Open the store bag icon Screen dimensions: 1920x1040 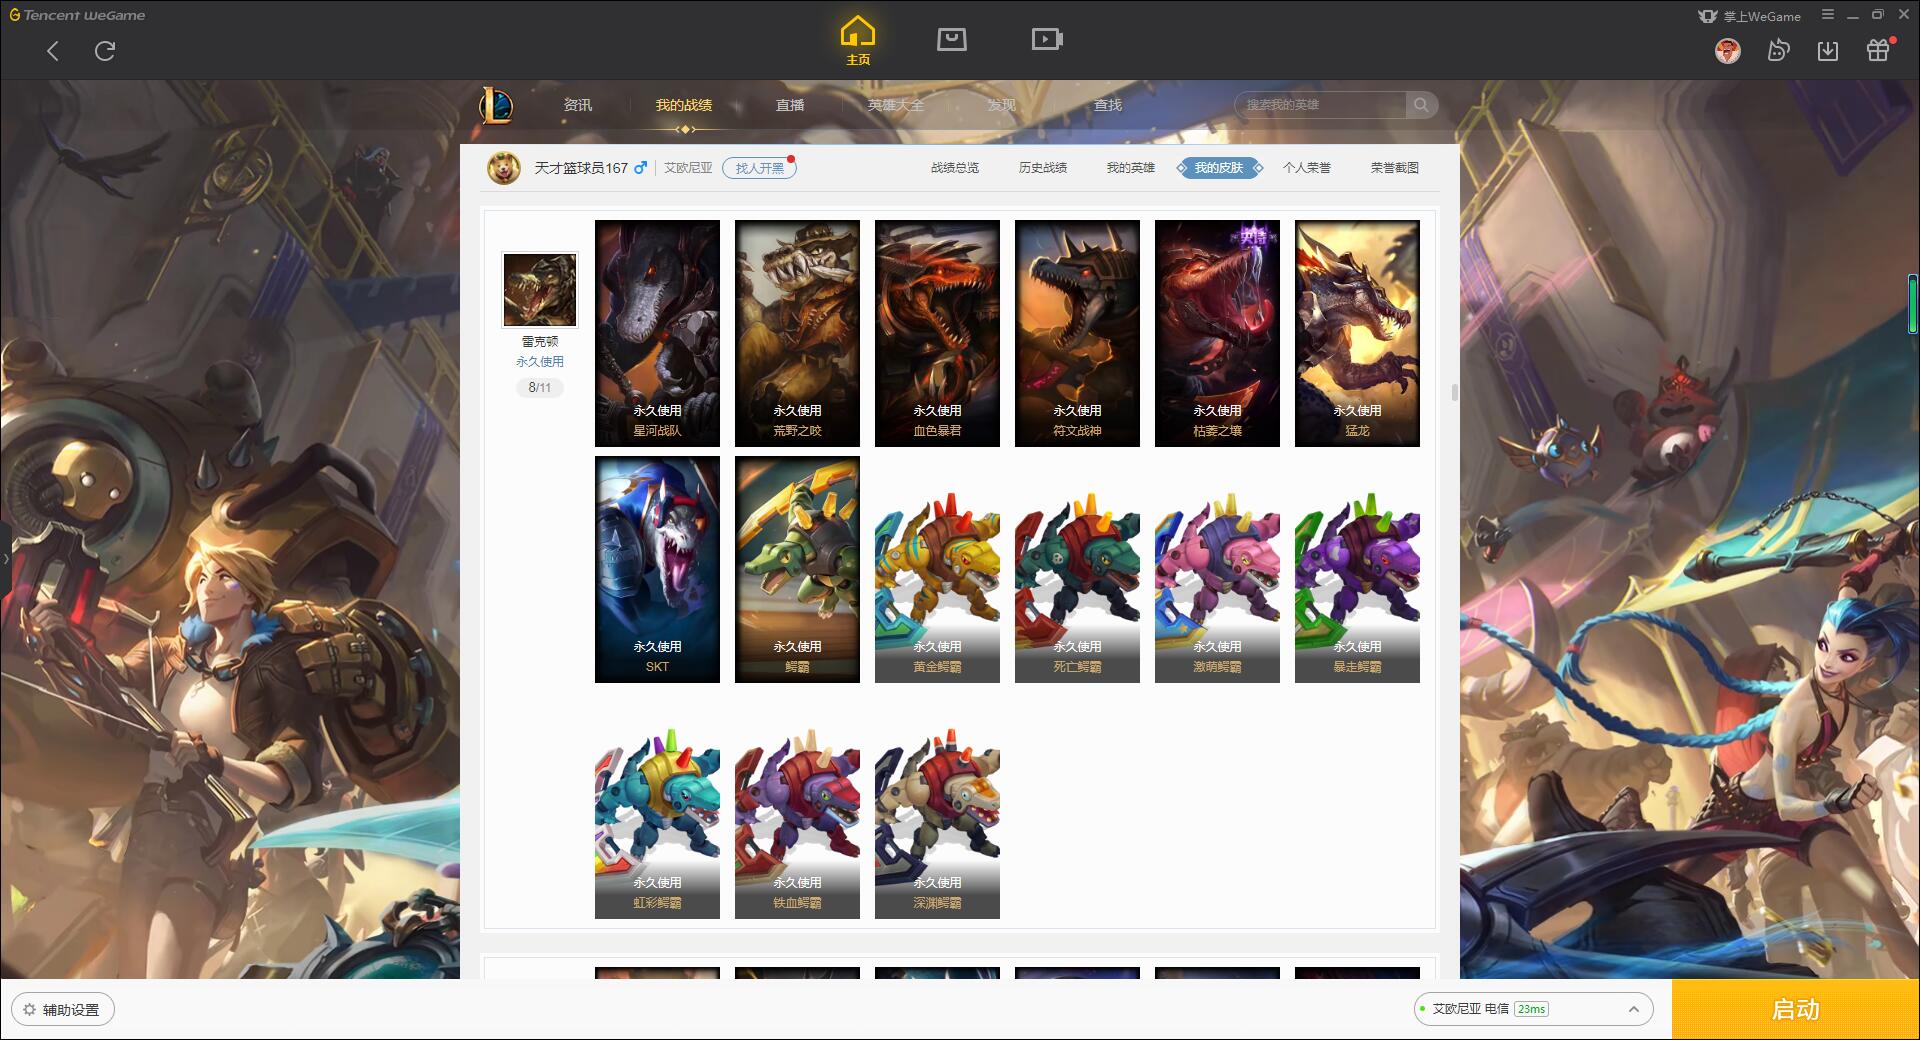tap(951, 40)
